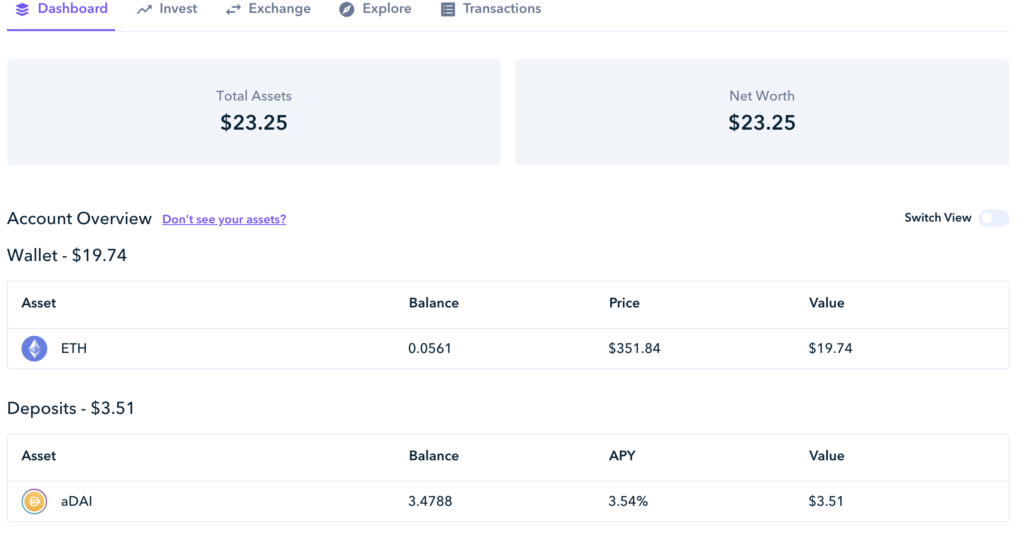Select the aDAI asset name

76,501
